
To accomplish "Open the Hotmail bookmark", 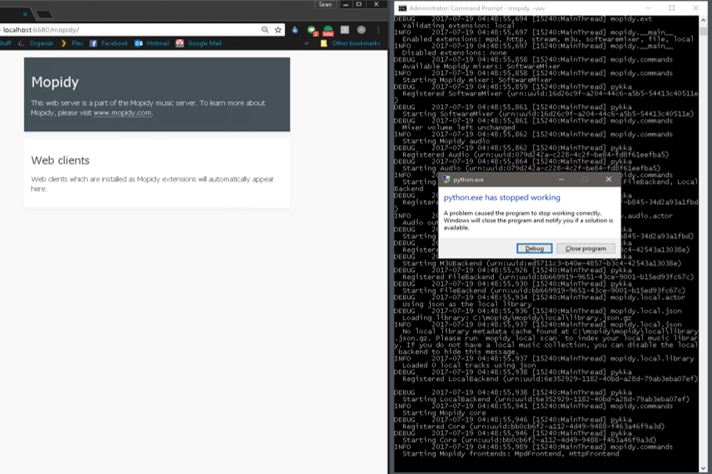I will (x=152, y=43).
